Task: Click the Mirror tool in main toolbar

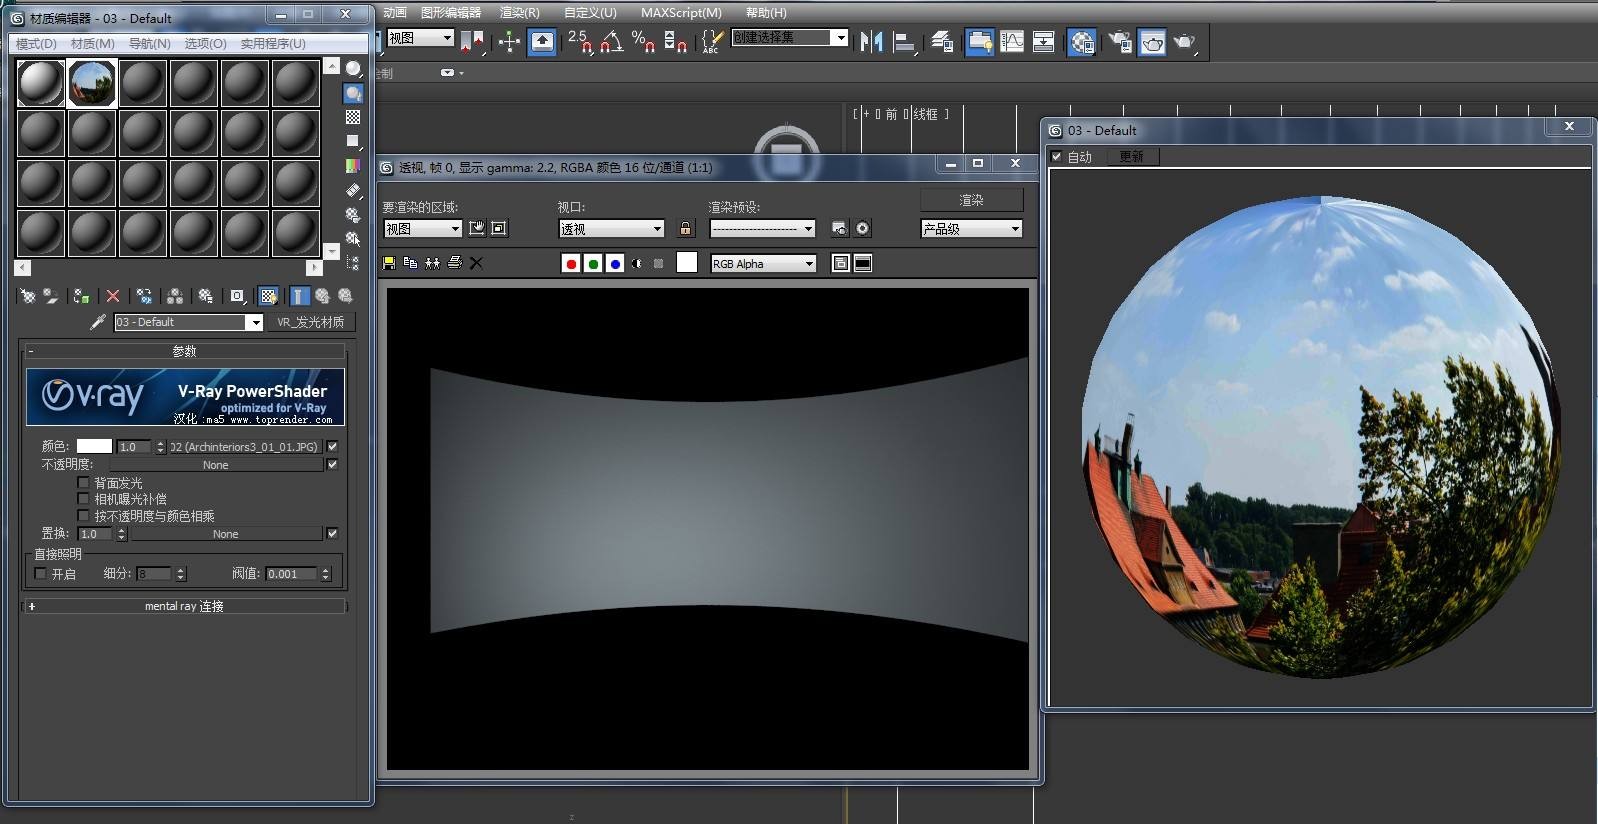Action: pyautogui.click(x=871, y=41)
